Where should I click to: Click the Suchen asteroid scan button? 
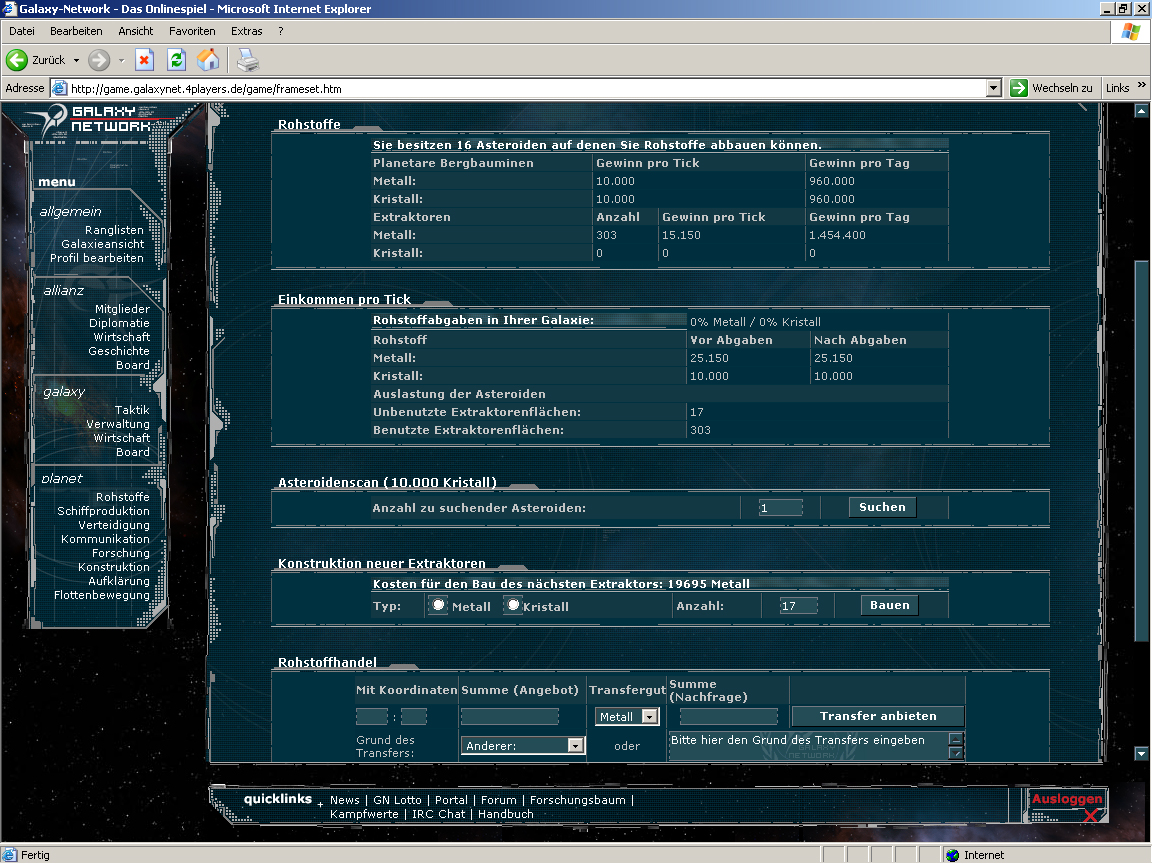[x=882, y=507]
